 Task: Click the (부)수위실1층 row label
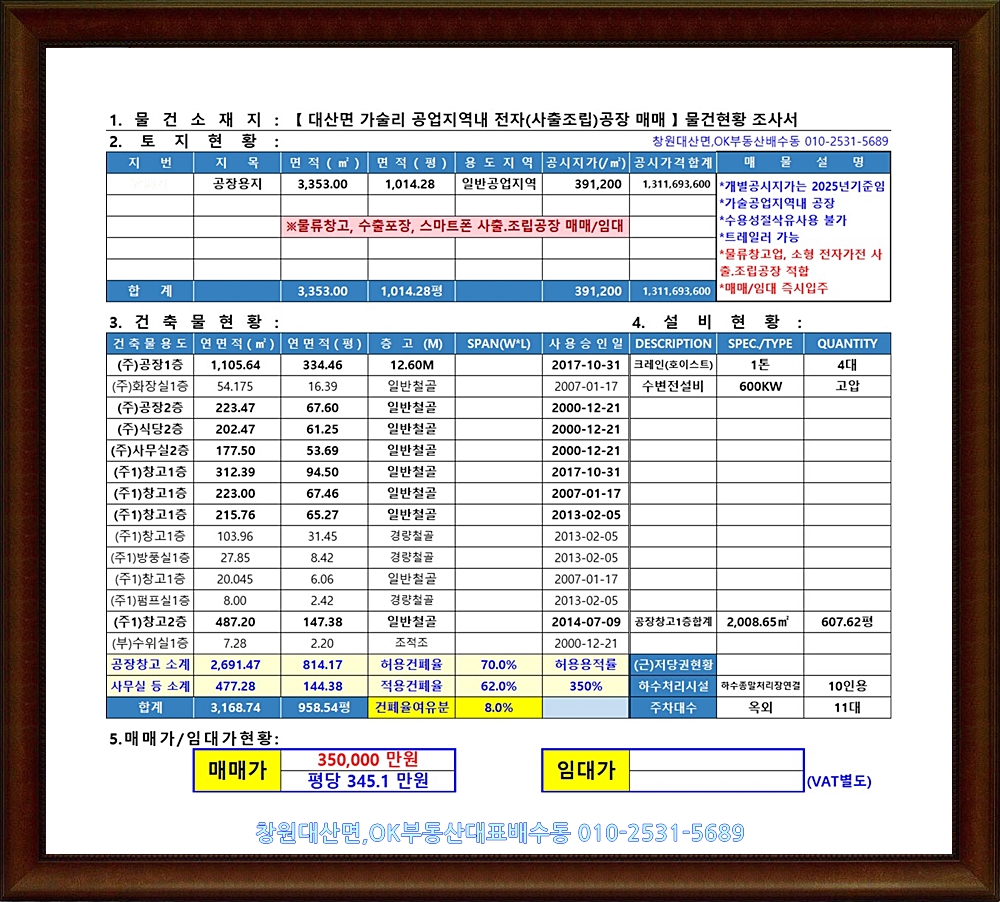149,643
